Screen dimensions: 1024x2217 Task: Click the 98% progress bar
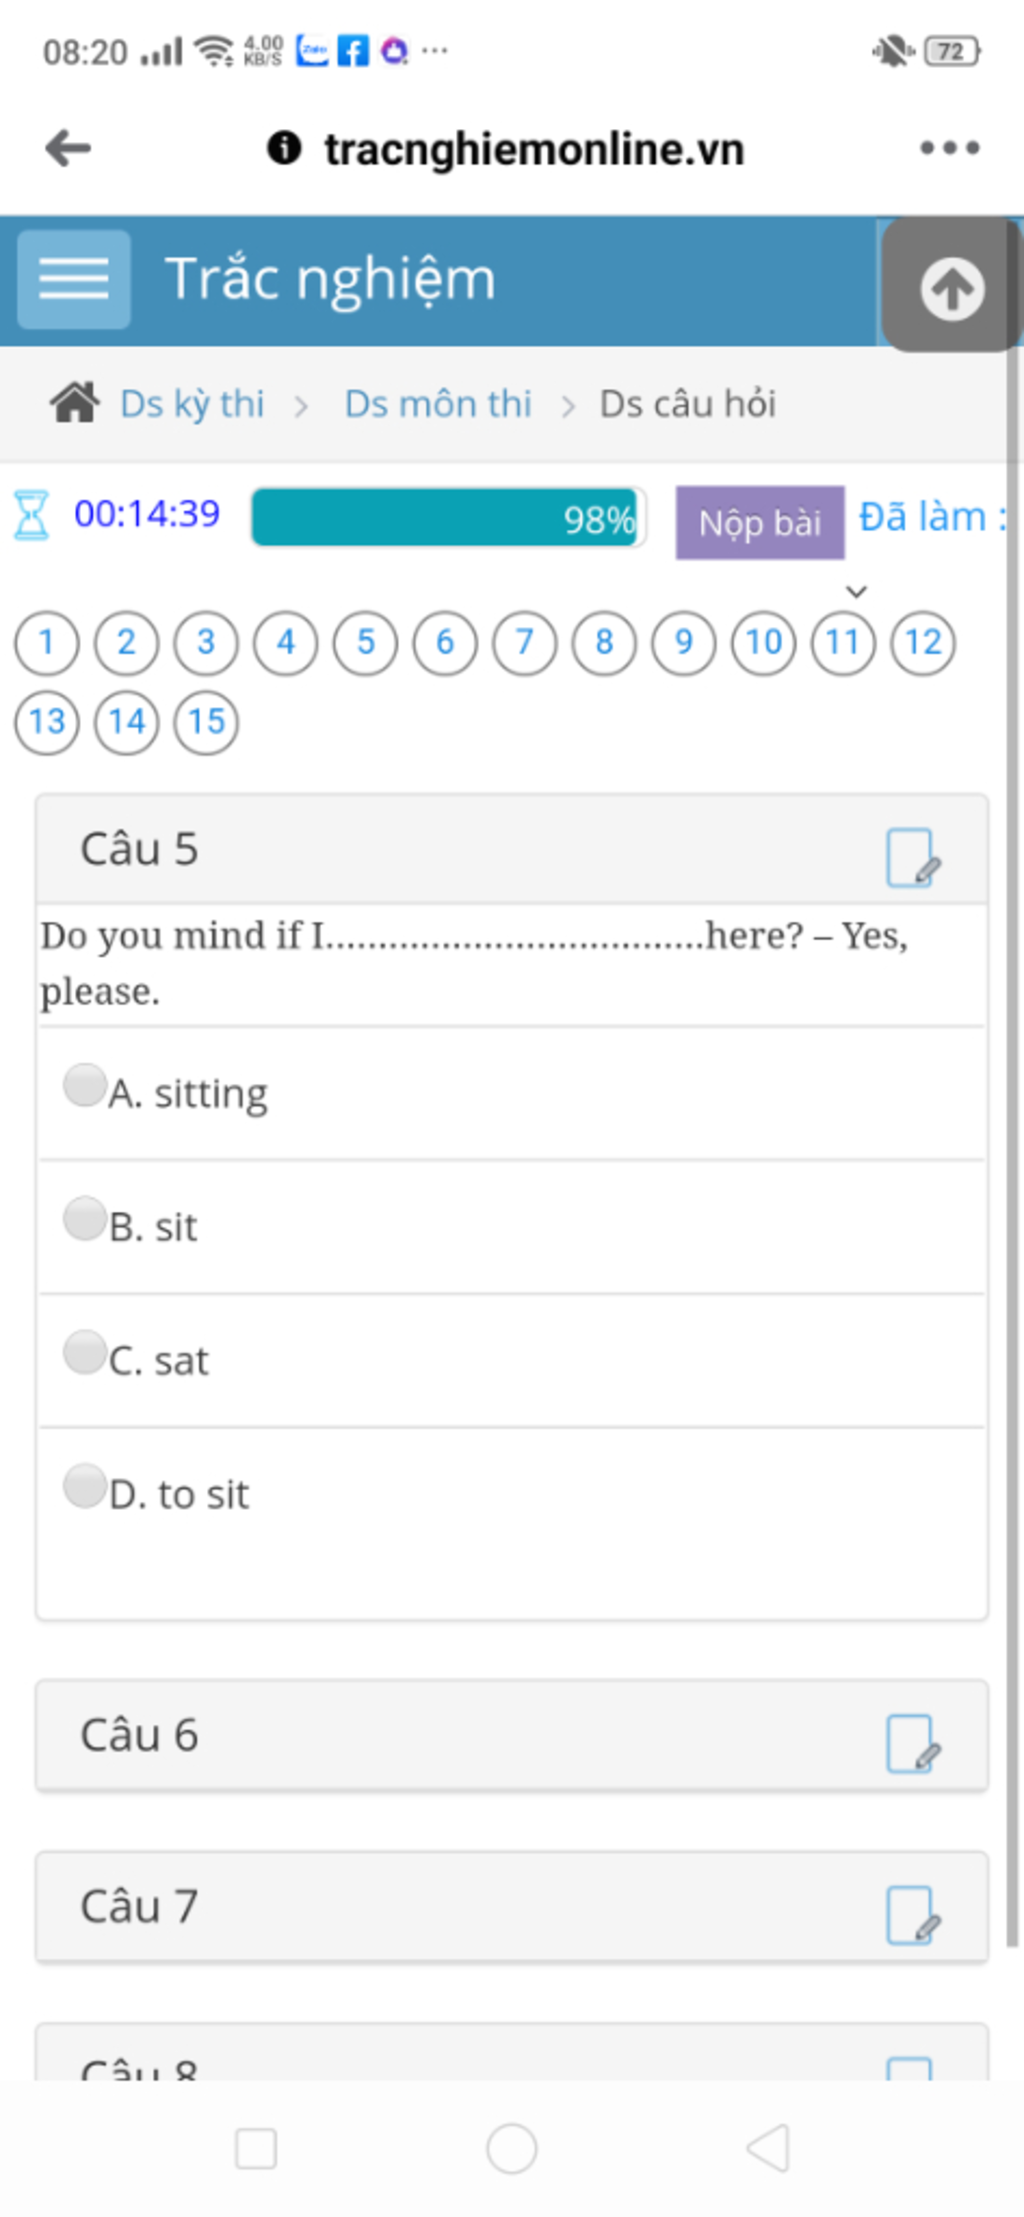[x=447, y=518]
